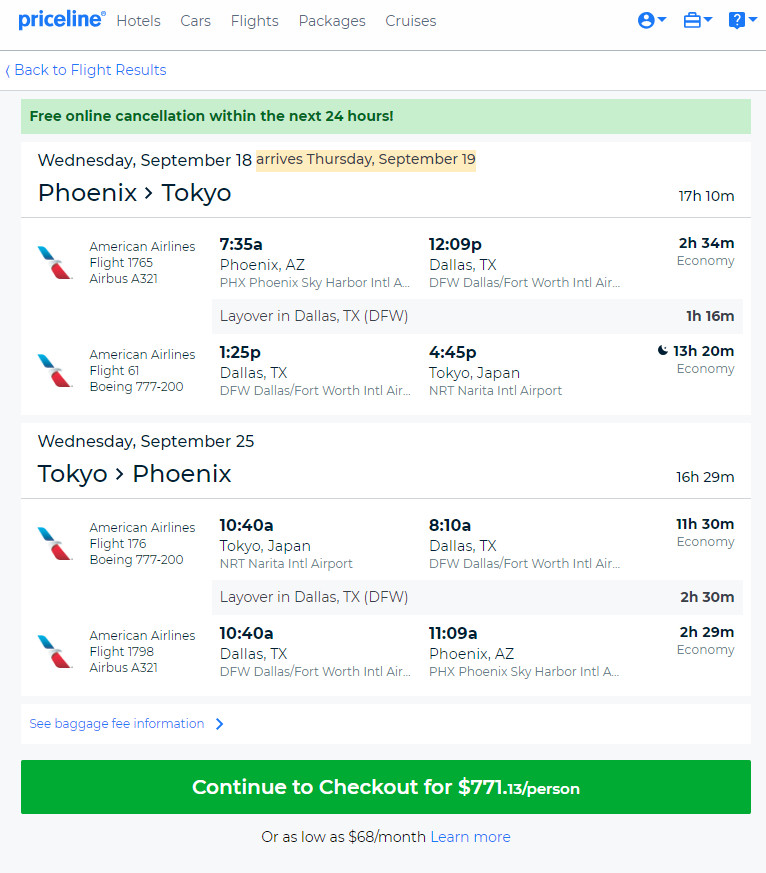The height and width of the screenshot is (873, 766).
Task: Open the help question mark icon
Action: point(736,21)
